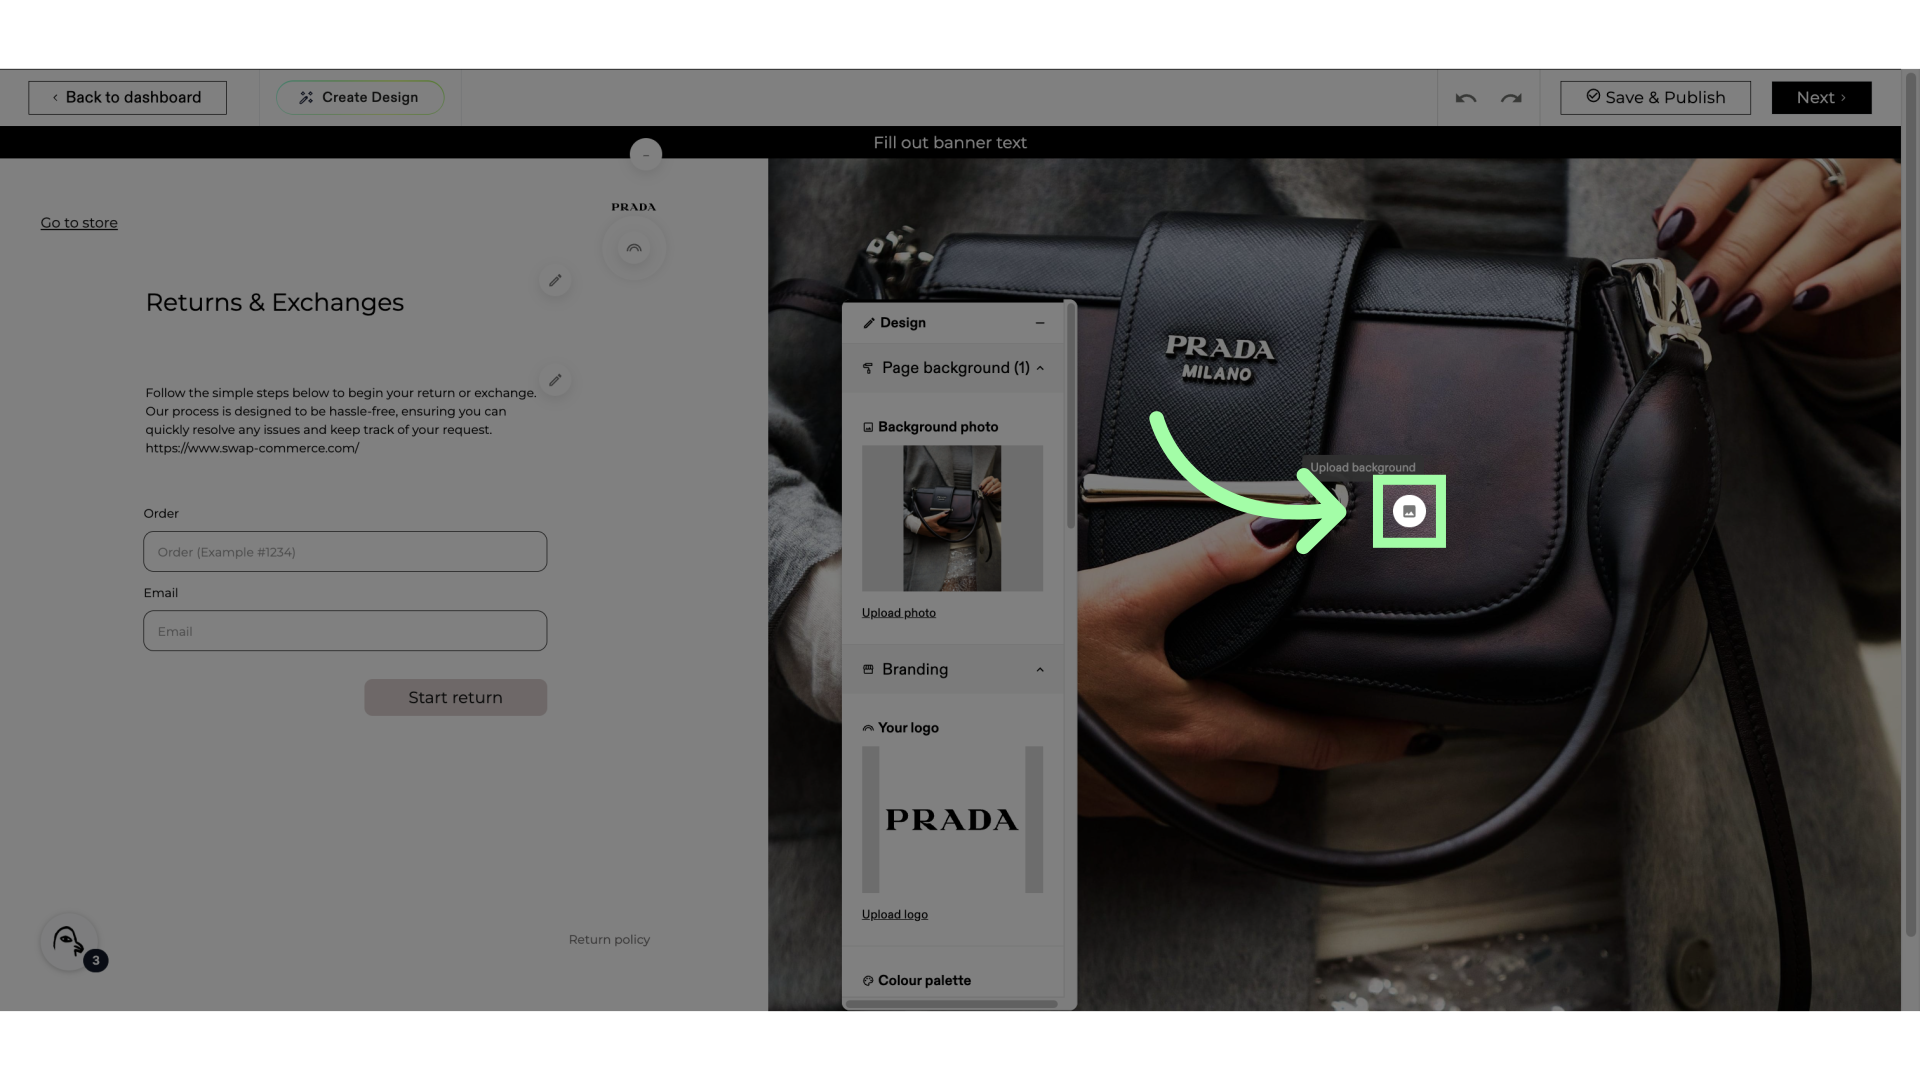The height and width of the screenshot is (1080, 1920).
Task: Click the Design panel vertical scrollbar
Action: [1071, 417]
